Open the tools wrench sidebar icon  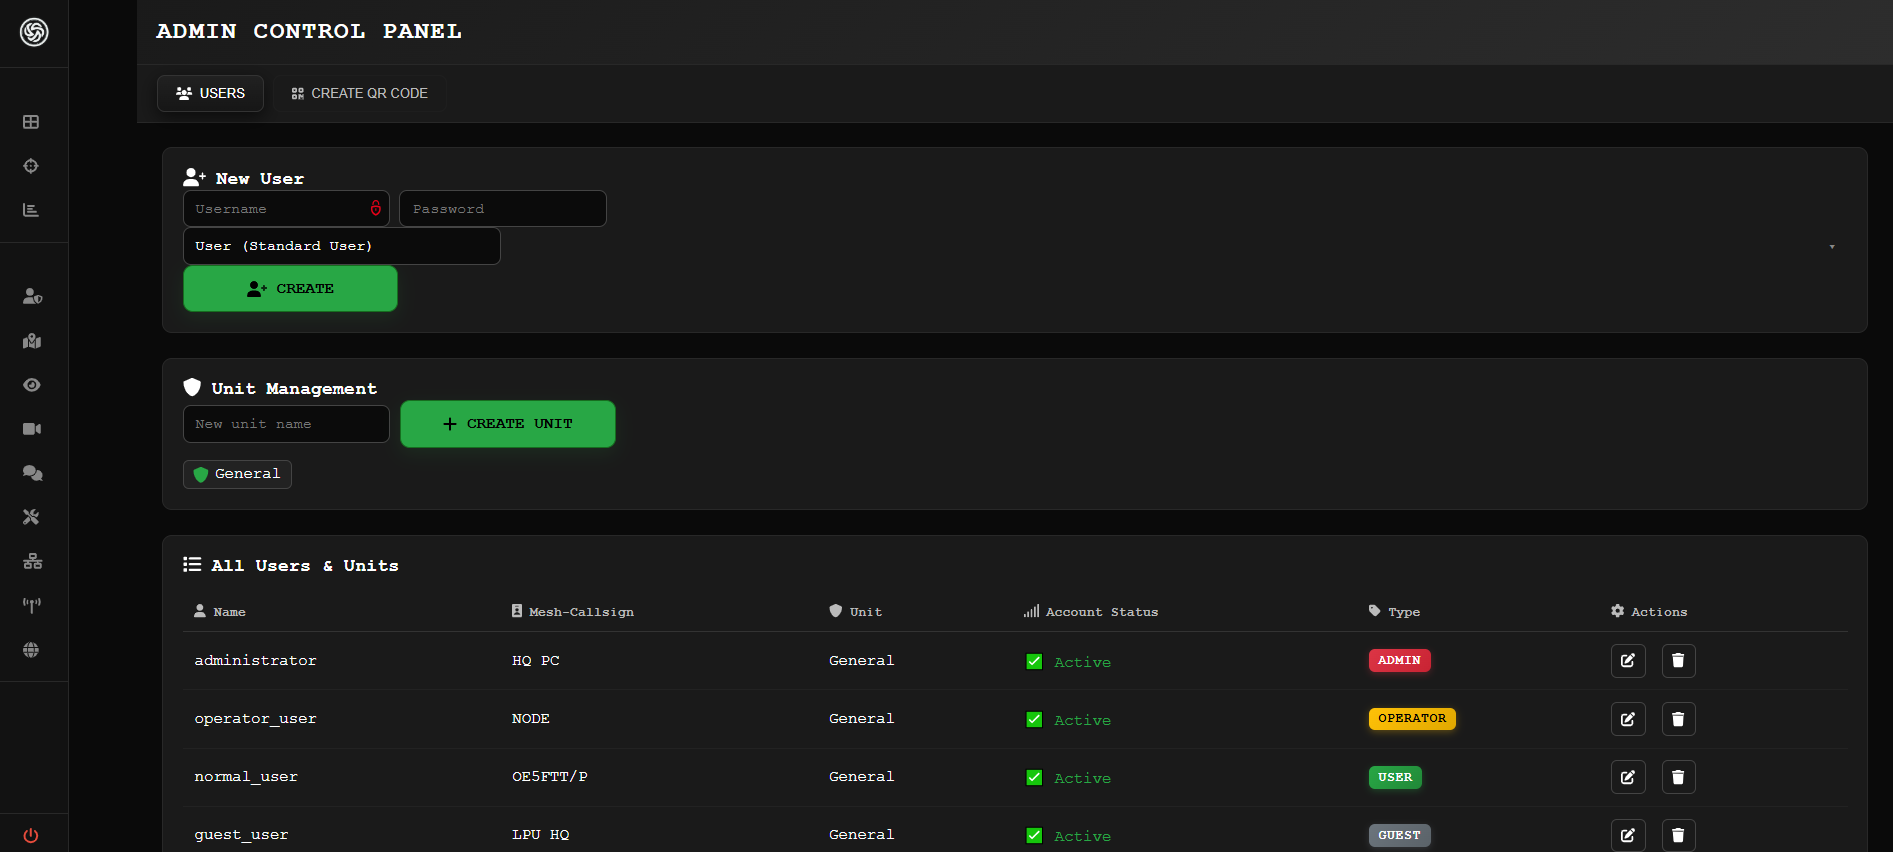point(32,517)
